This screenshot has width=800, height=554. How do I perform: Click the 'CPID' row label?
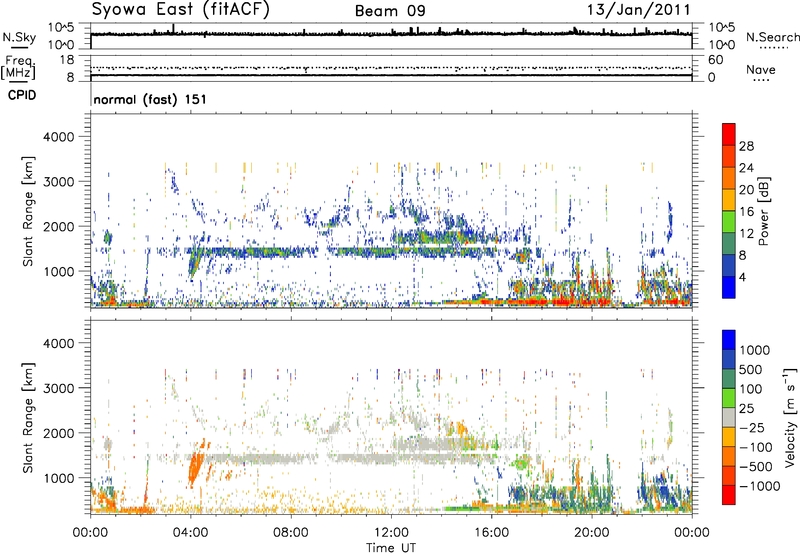click(22, 95)
